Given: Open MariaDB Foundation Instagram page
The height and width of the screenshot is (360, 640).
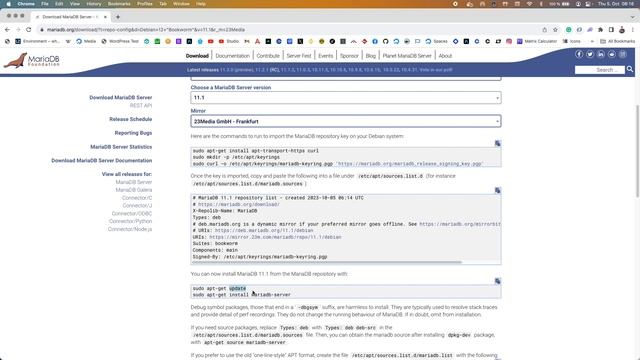Looking at the screenshot, I should (x=622, y=54).
